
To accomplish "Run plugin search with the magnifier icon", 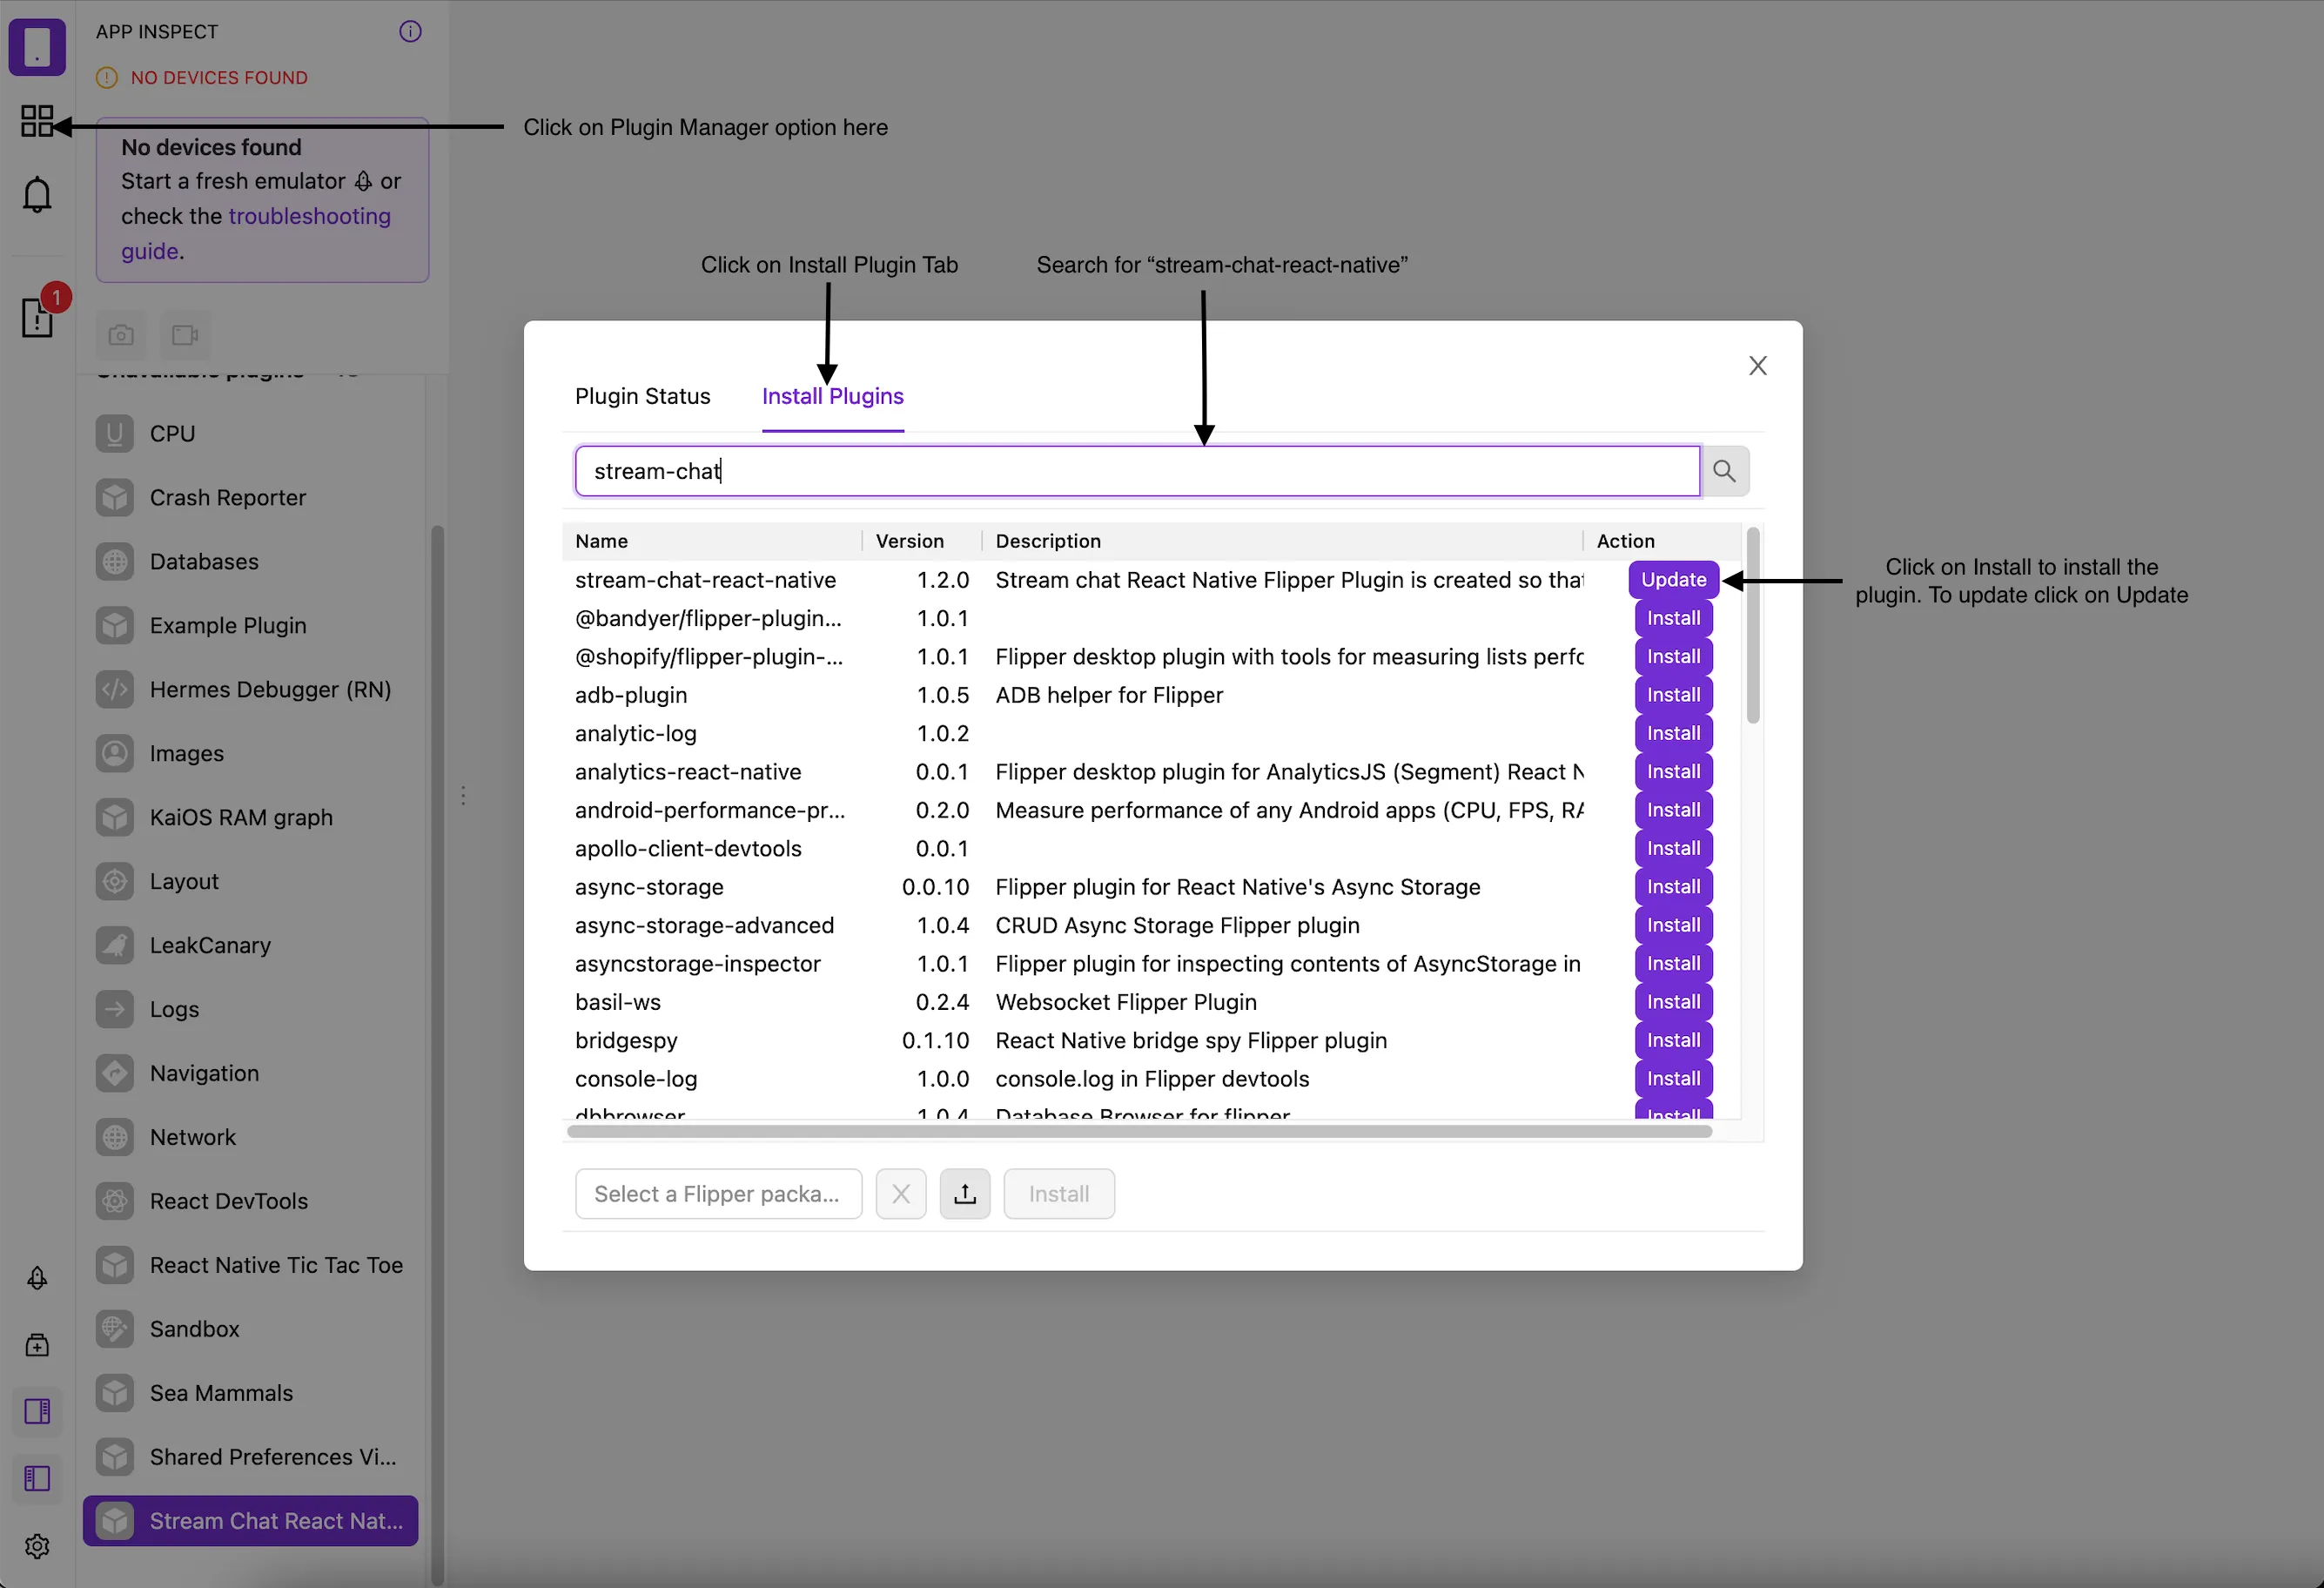I will (x=1724, y=470).
